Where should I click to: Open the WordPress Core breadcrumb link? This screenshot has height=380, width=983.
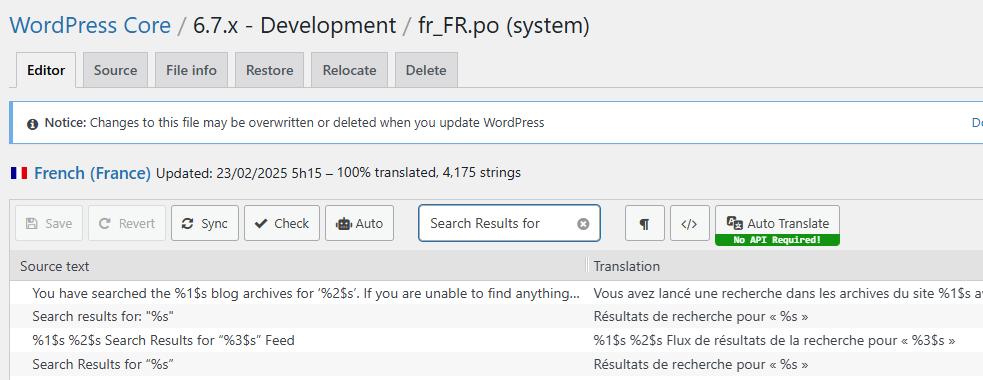click(90, 26)
